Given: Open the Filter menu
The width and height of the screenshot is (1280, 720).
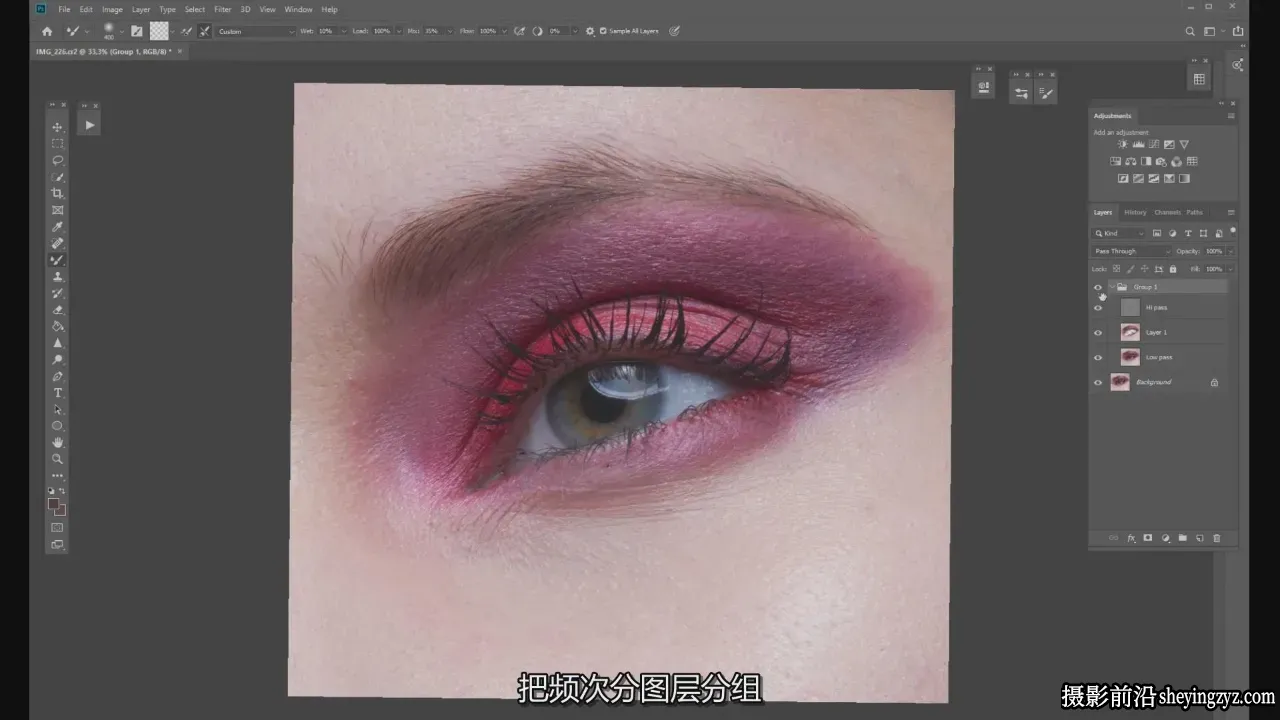Looking at the screenshot, I should (x=222, y=9).
